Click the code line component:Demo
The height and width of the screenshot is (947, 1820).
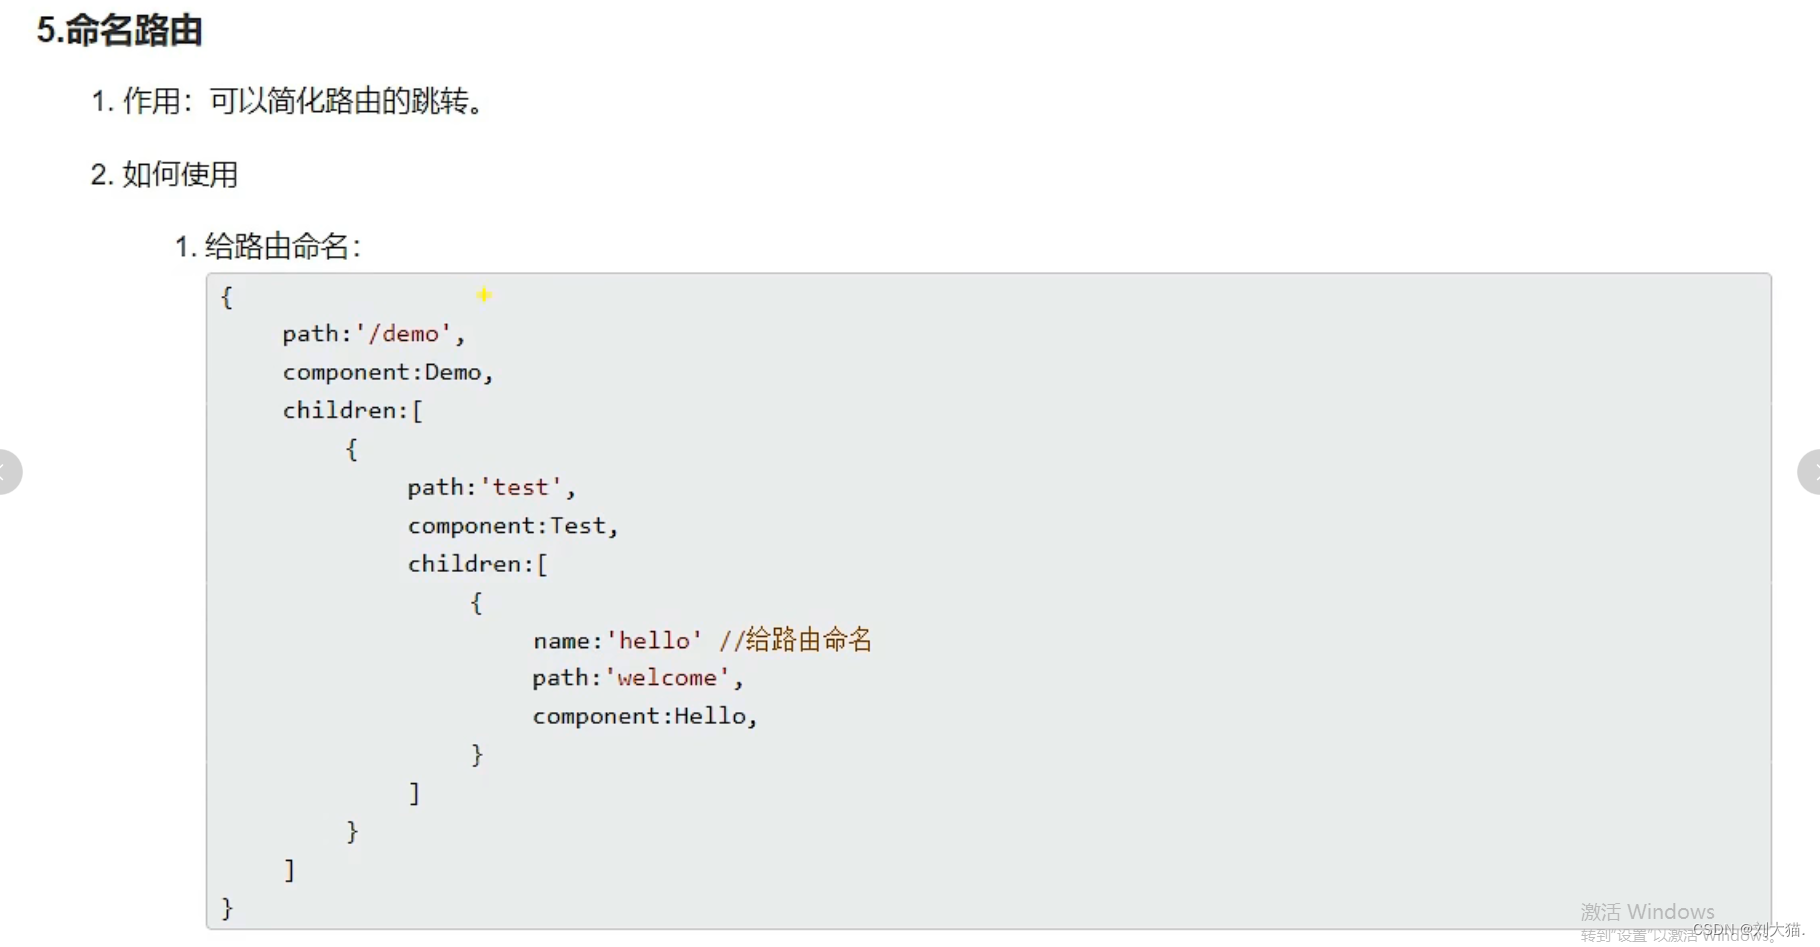point(387,372)
